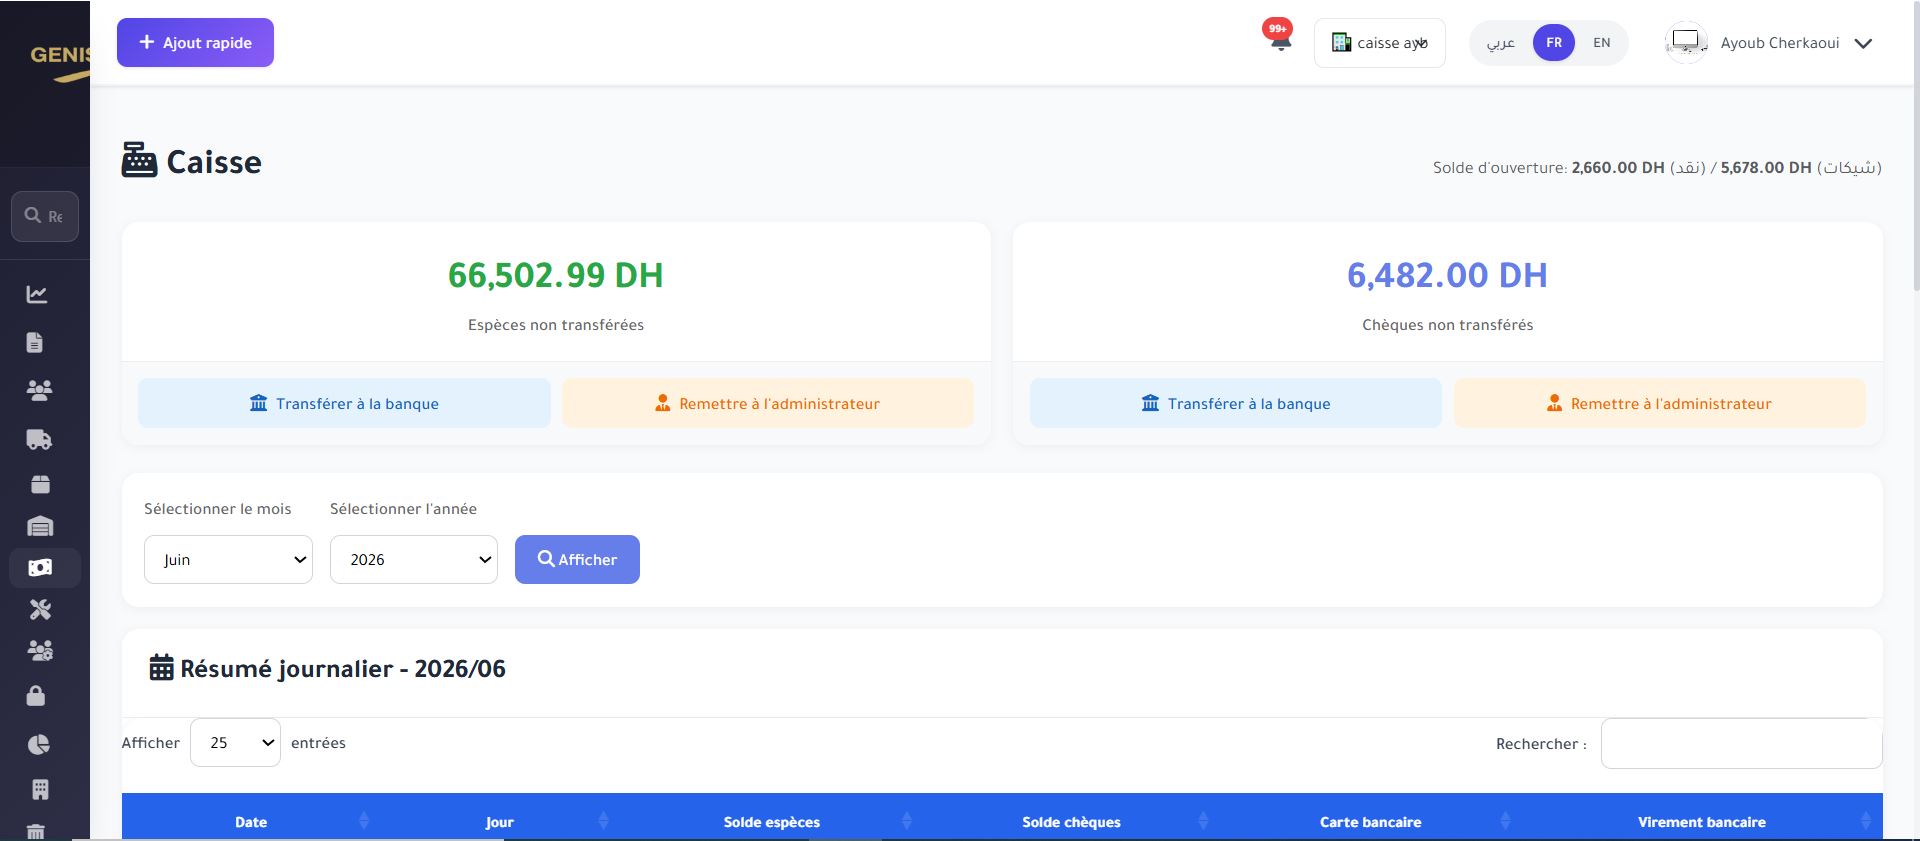Select the cash money icon in sidebar
Image resolution: width=1920 pixels, height=841 pixels.
[x=40, y=568]
